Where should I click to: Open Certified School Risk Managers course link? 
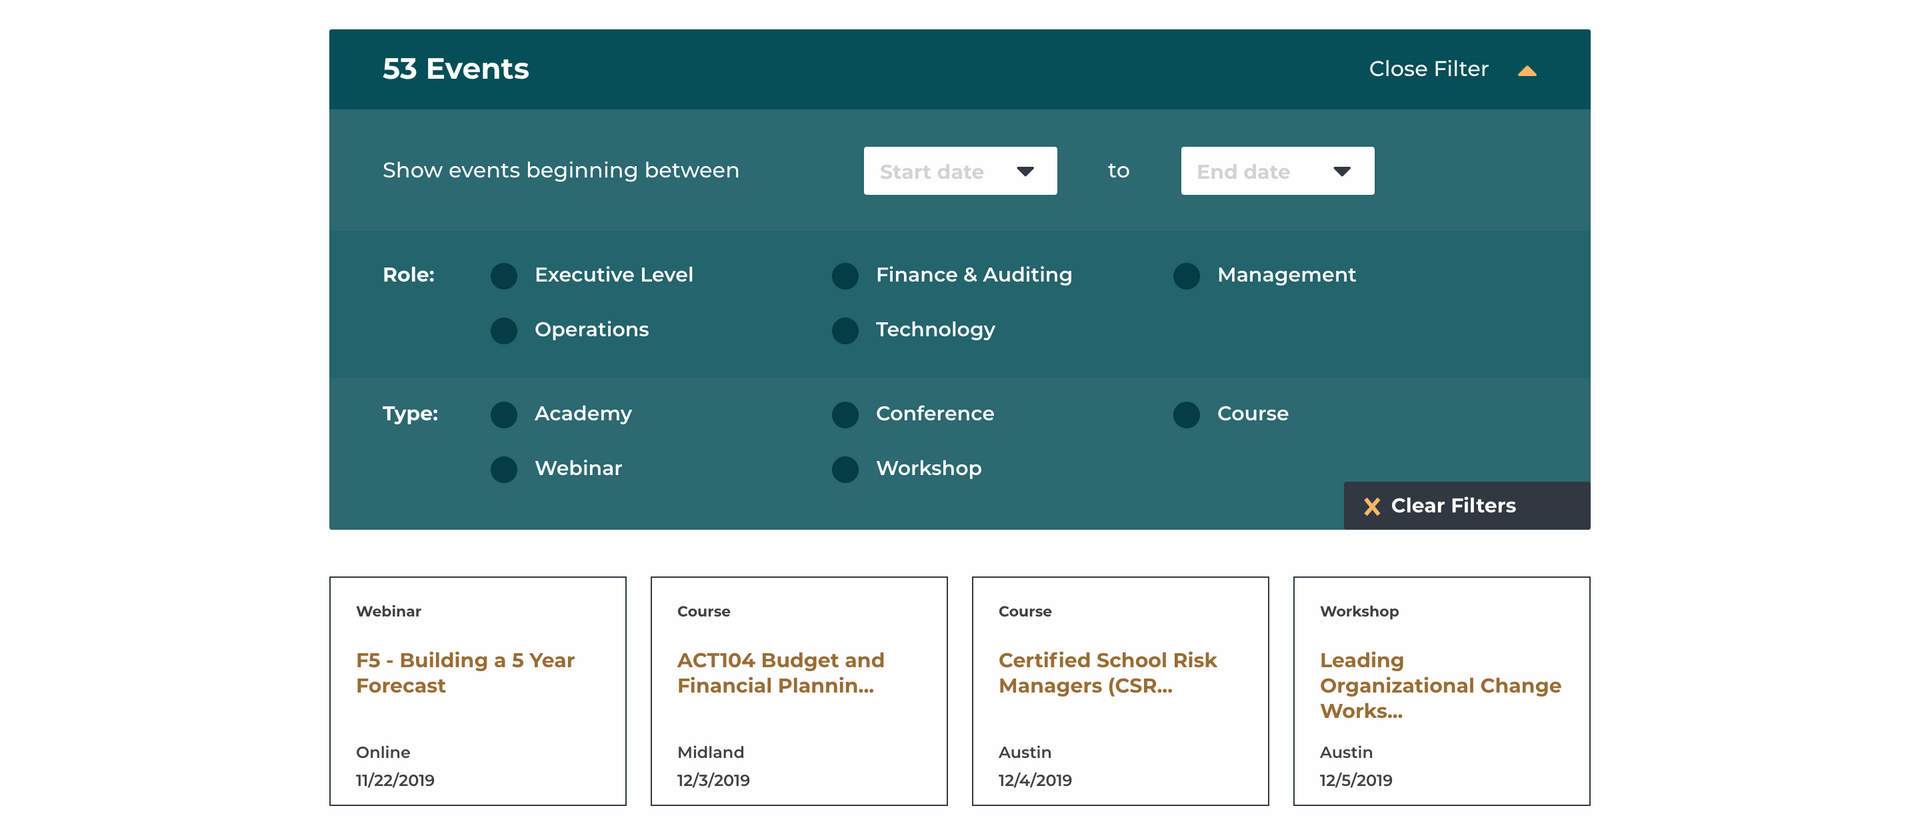tap(1107, 673)
